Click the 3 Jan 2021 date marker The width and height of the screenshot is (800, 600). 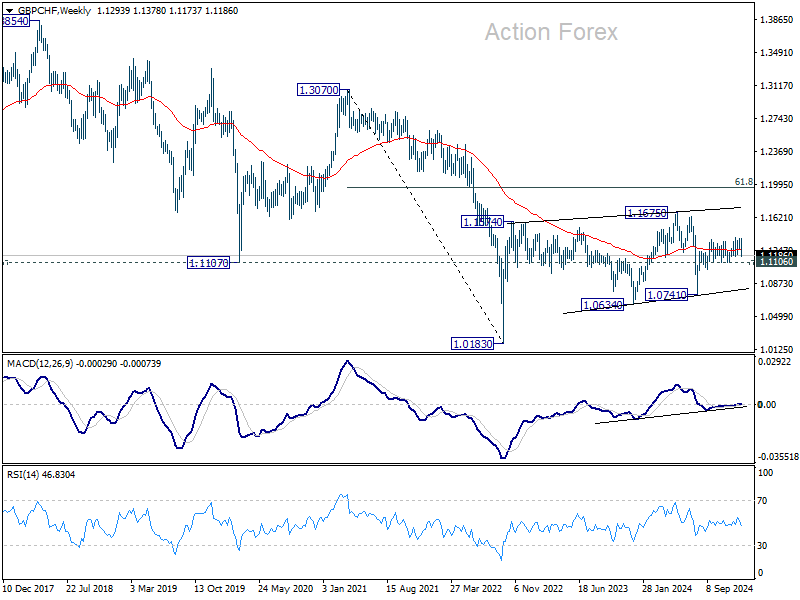[x=344, y=588]
